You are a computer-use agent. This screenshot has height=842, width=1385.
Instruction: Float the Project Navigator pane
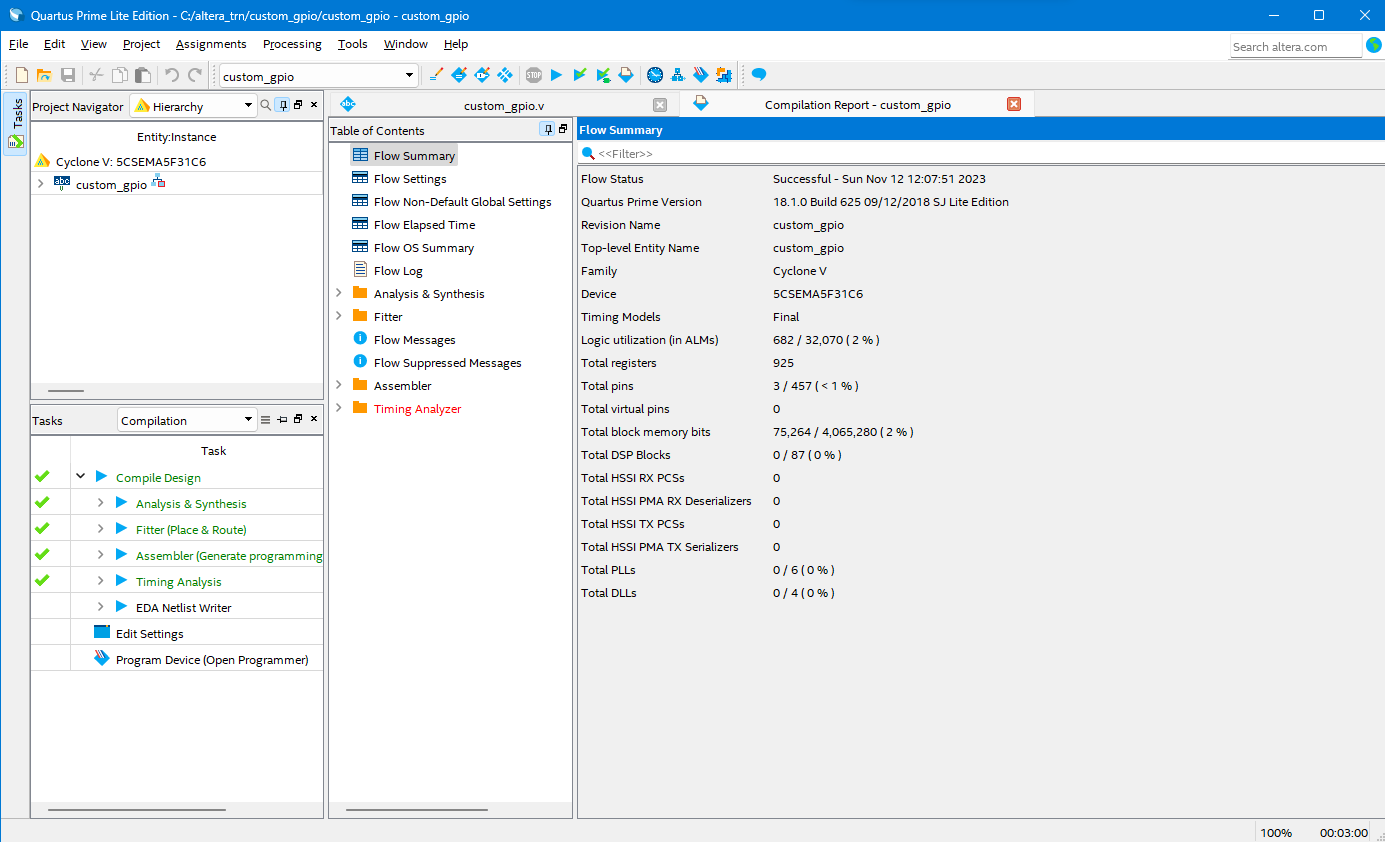(x=298, y=105)
